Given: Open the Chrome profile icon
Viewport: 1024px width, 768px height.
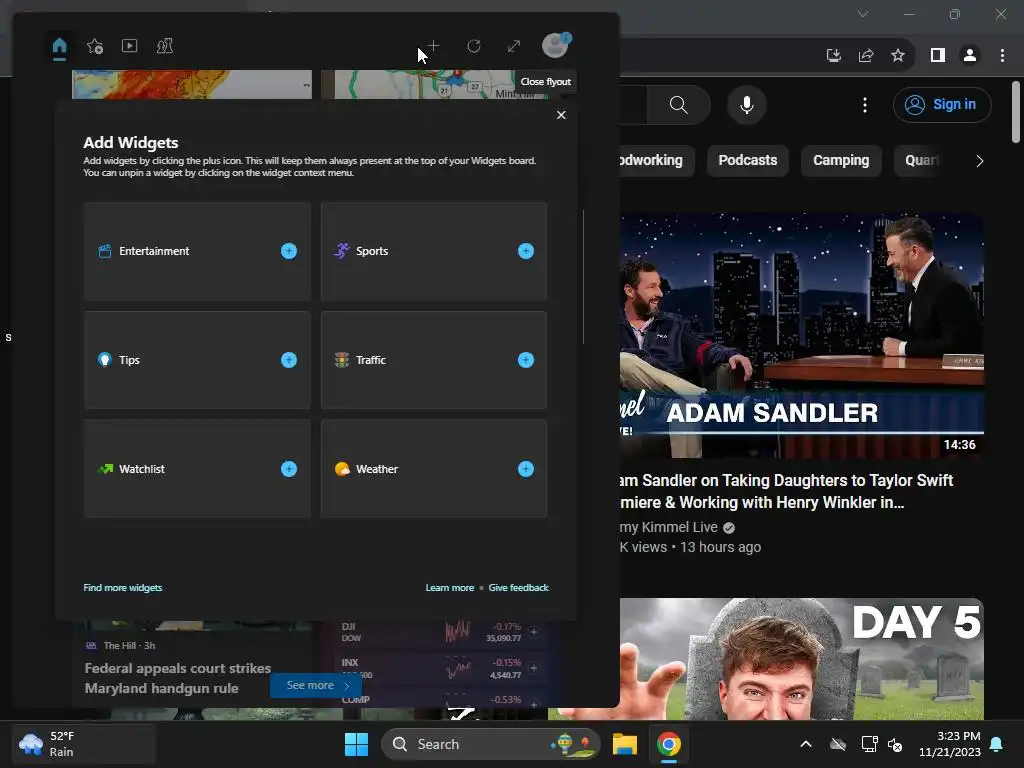Looking at the screenshot, I should point(970,56).
